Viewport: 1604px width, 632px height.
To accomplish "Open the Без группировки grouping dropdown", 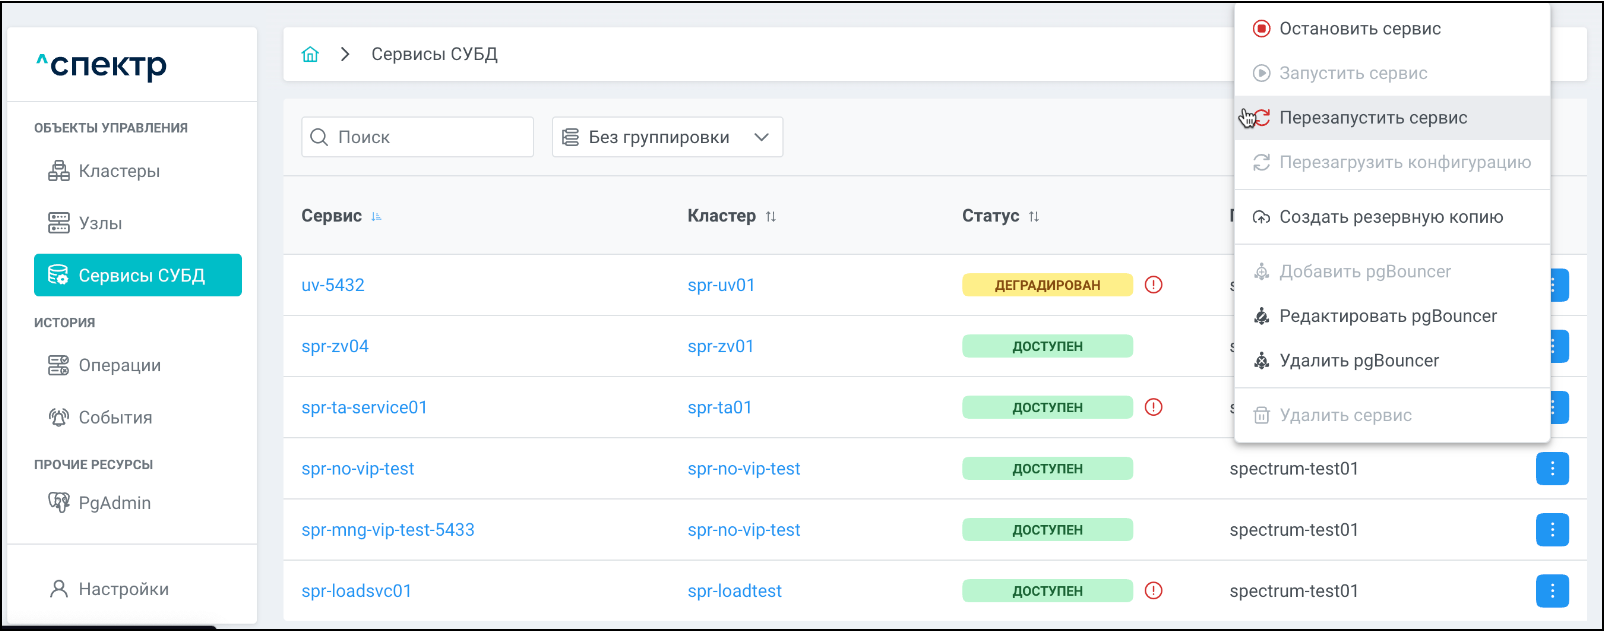I will [667, 137].
